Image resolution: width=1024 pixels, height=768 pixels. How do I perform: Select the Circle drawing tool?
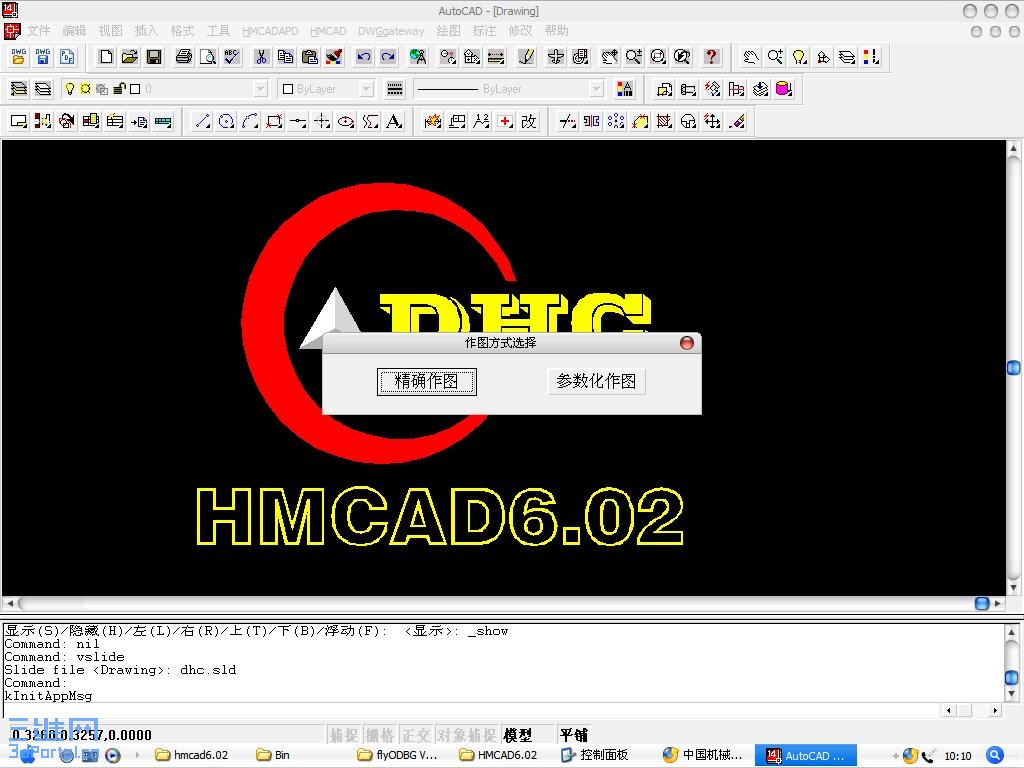(227, 121)
